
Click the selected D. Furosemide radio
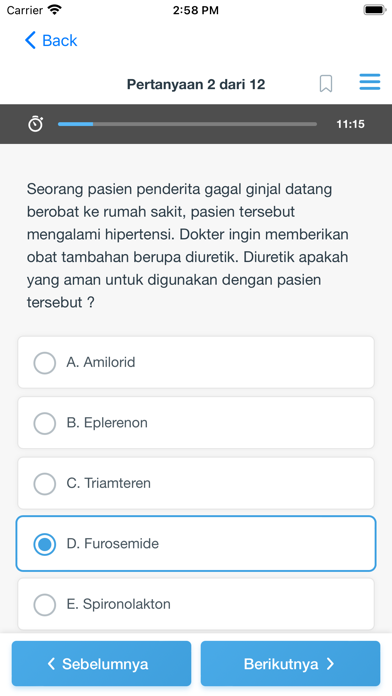click(x=44, y=544)
